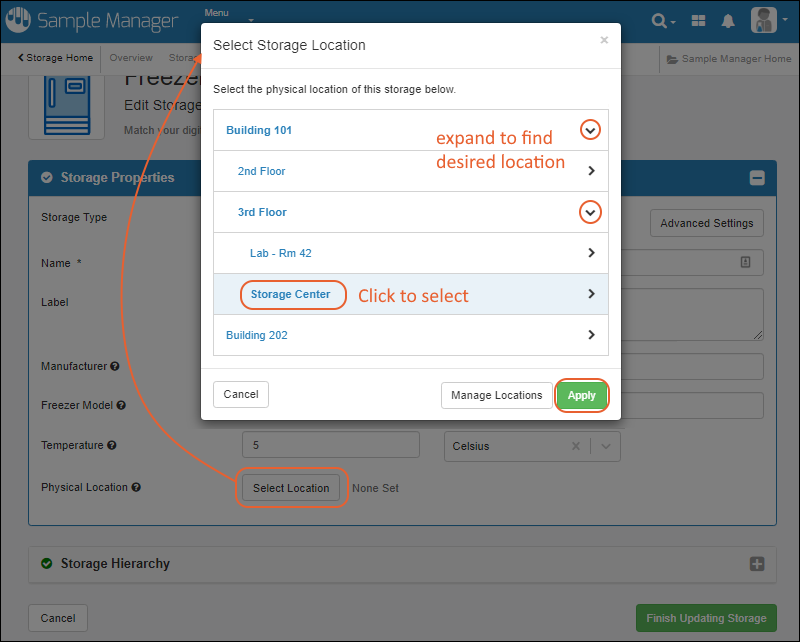The image size is (800, 642).
Task: Open the product grid icon
Action: click(x=698, y=21)
